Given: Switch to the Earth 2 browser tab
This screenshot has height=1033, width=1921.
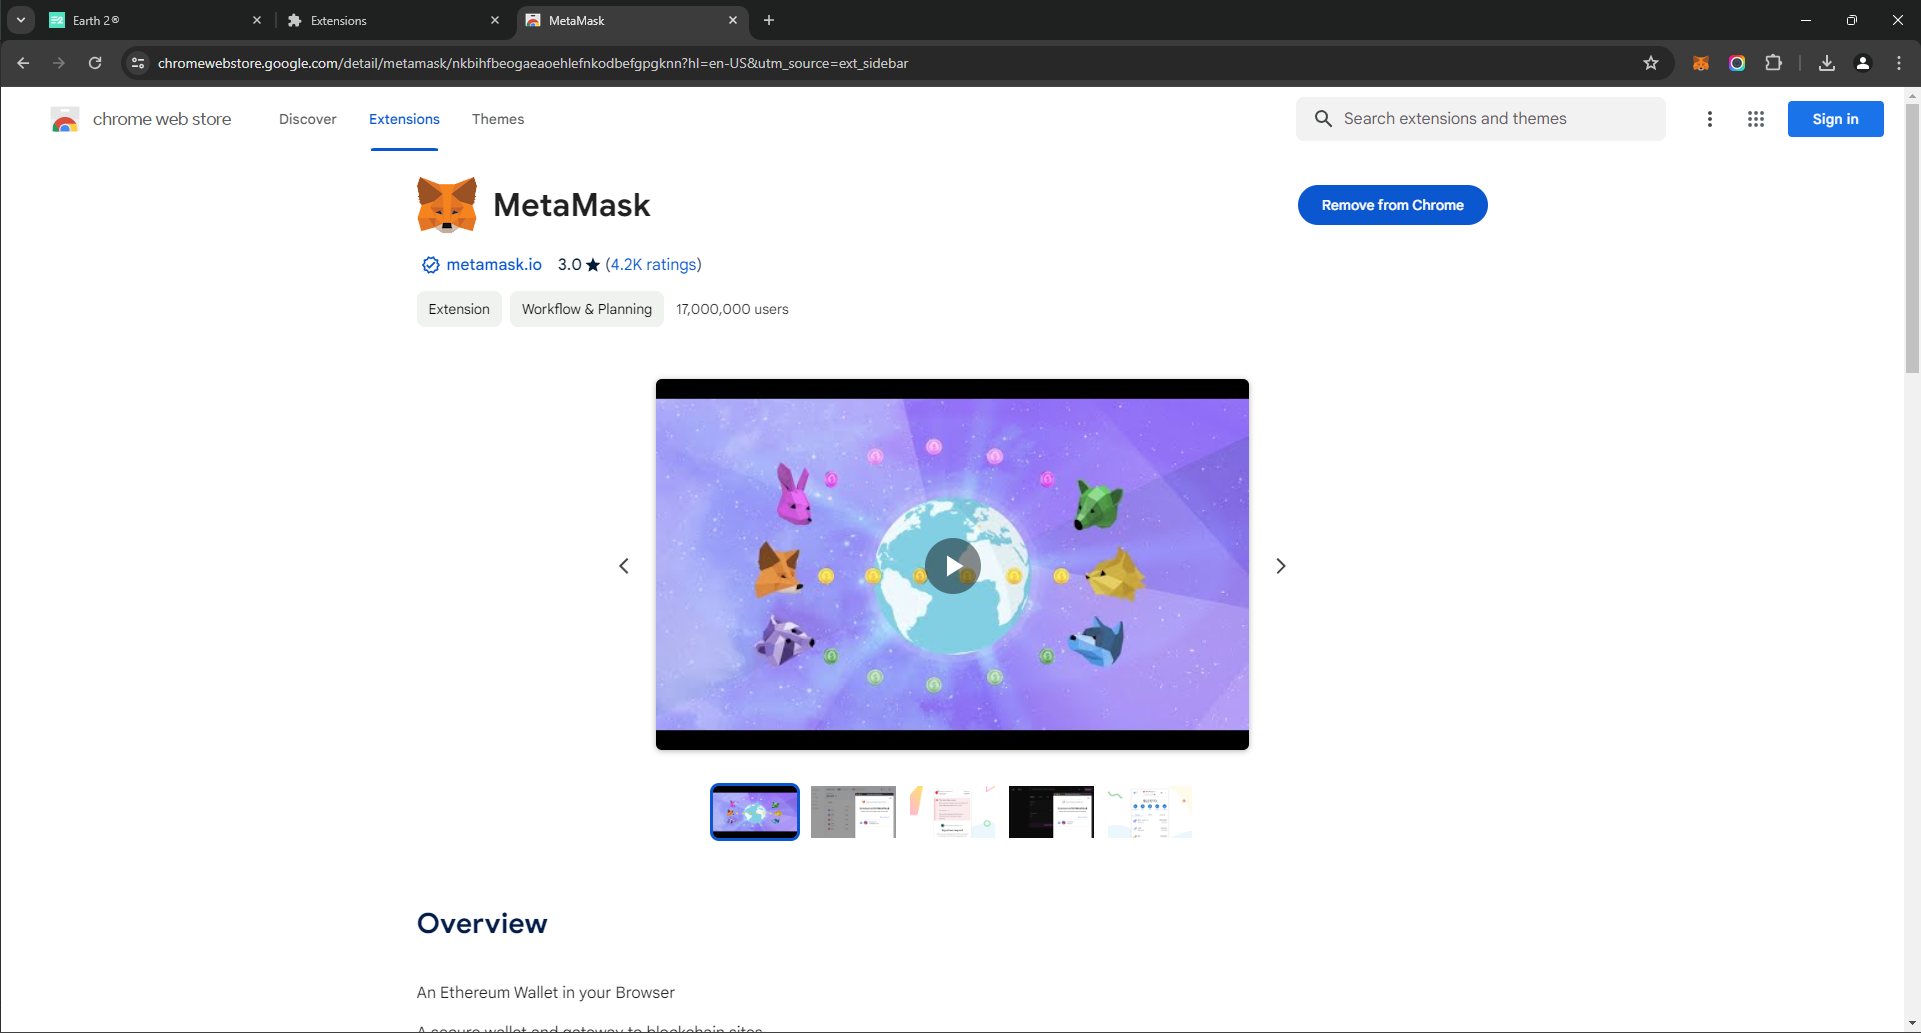Looking at the screenshot, I should [x=150, y=20].
